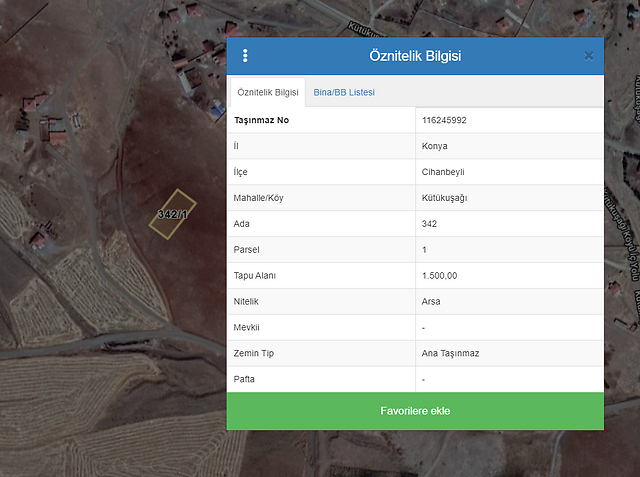Click the Parsel row label

(x=246, y=249)
